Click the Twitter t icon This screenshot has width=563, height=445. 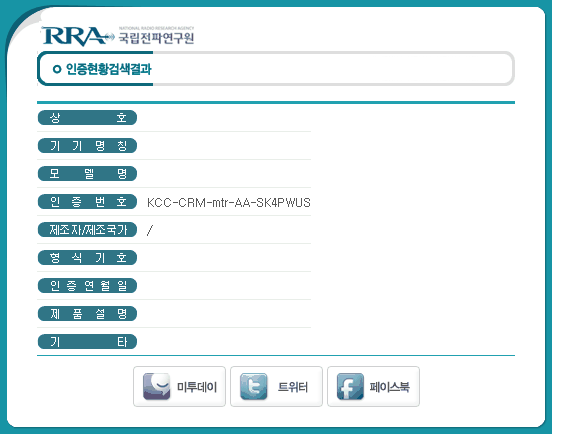tap(253, 386)
